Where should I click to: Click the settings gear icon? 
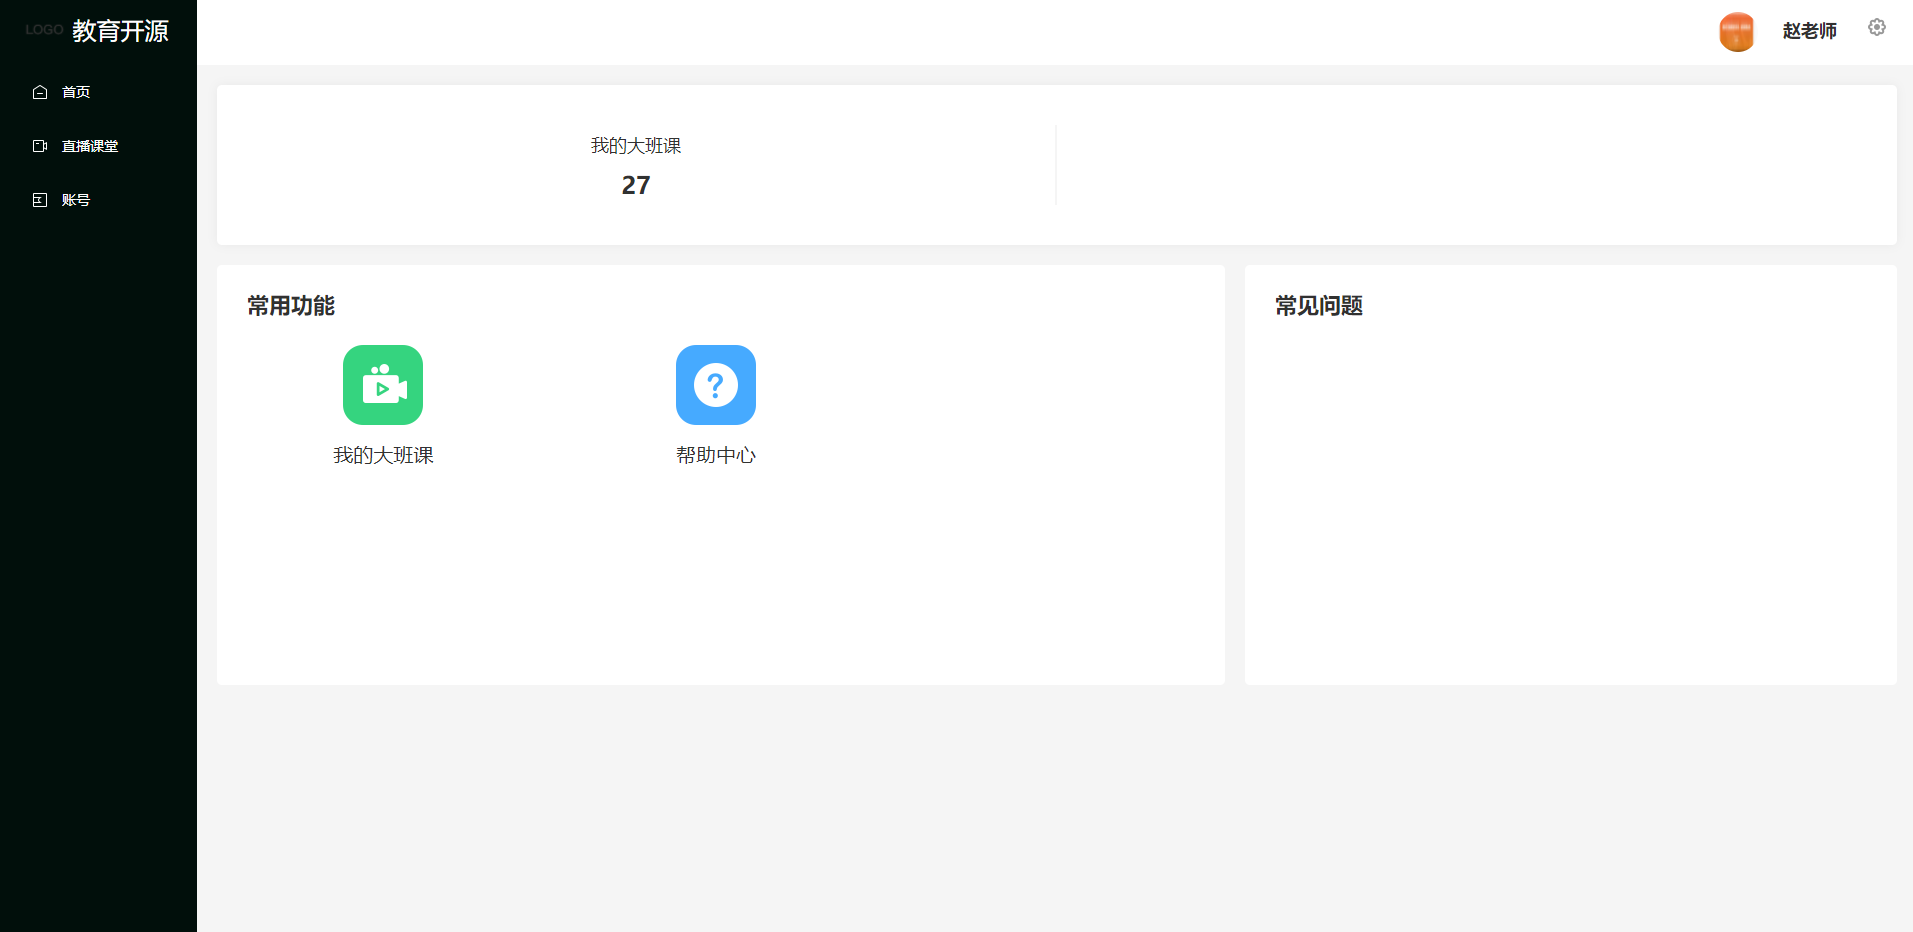1877,27
